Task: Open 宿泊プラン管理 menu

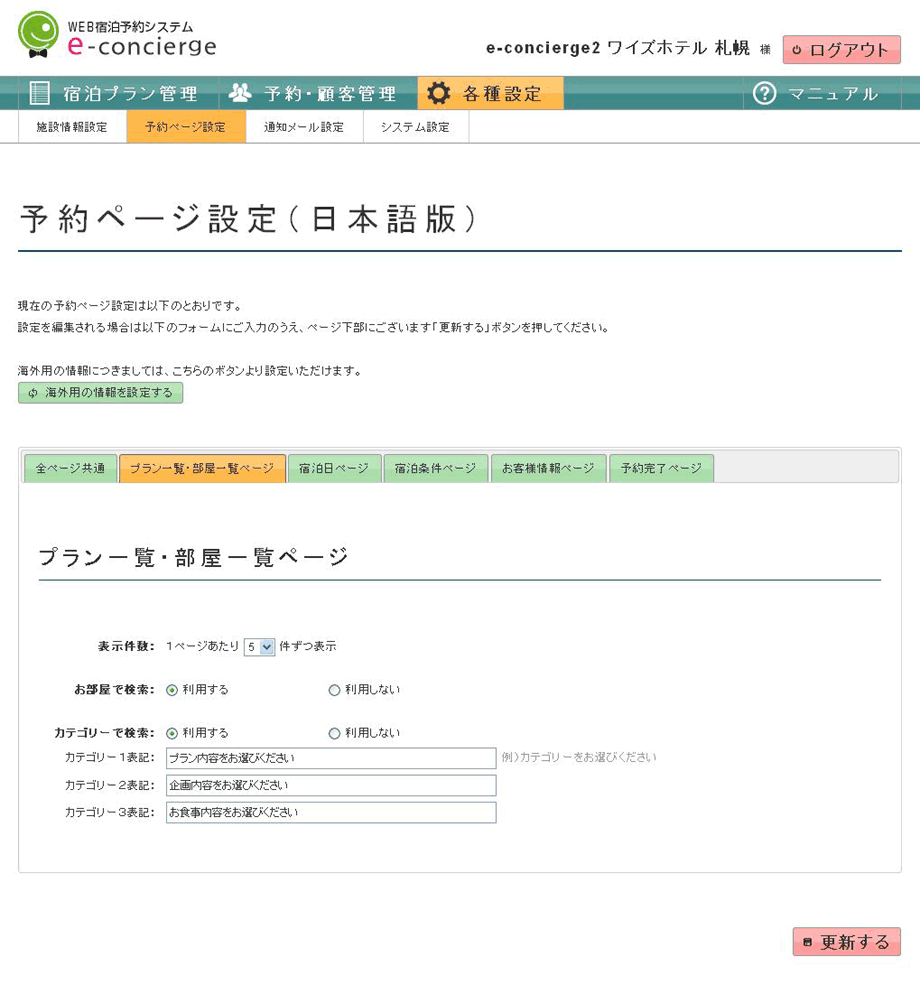Action: point(117,93)
